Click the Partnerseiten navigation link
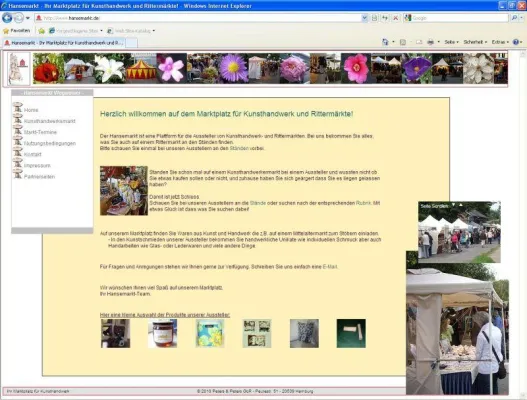This screenshot has width=527, height=400. (x=39, y=176)
